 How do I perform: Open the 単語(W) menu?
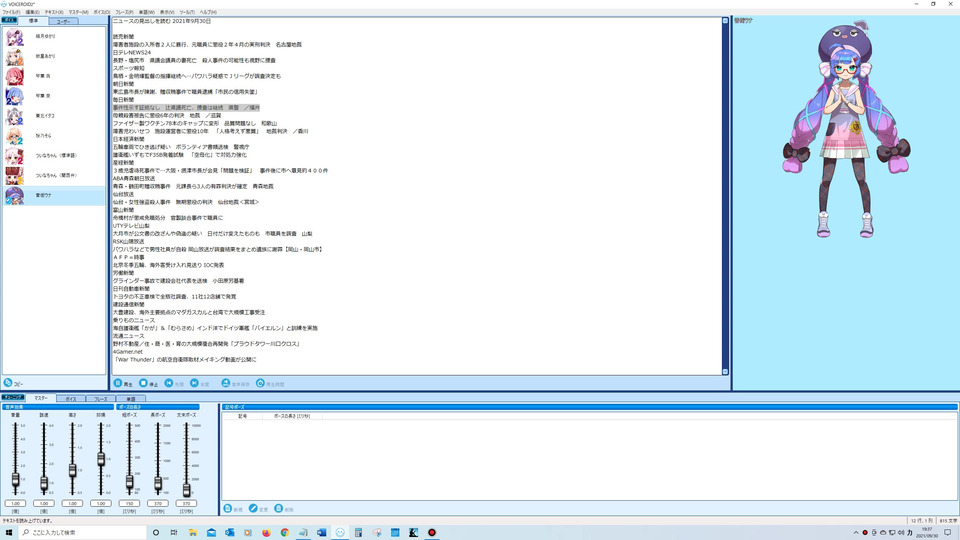pyautogui.click(x=146, y=12)
